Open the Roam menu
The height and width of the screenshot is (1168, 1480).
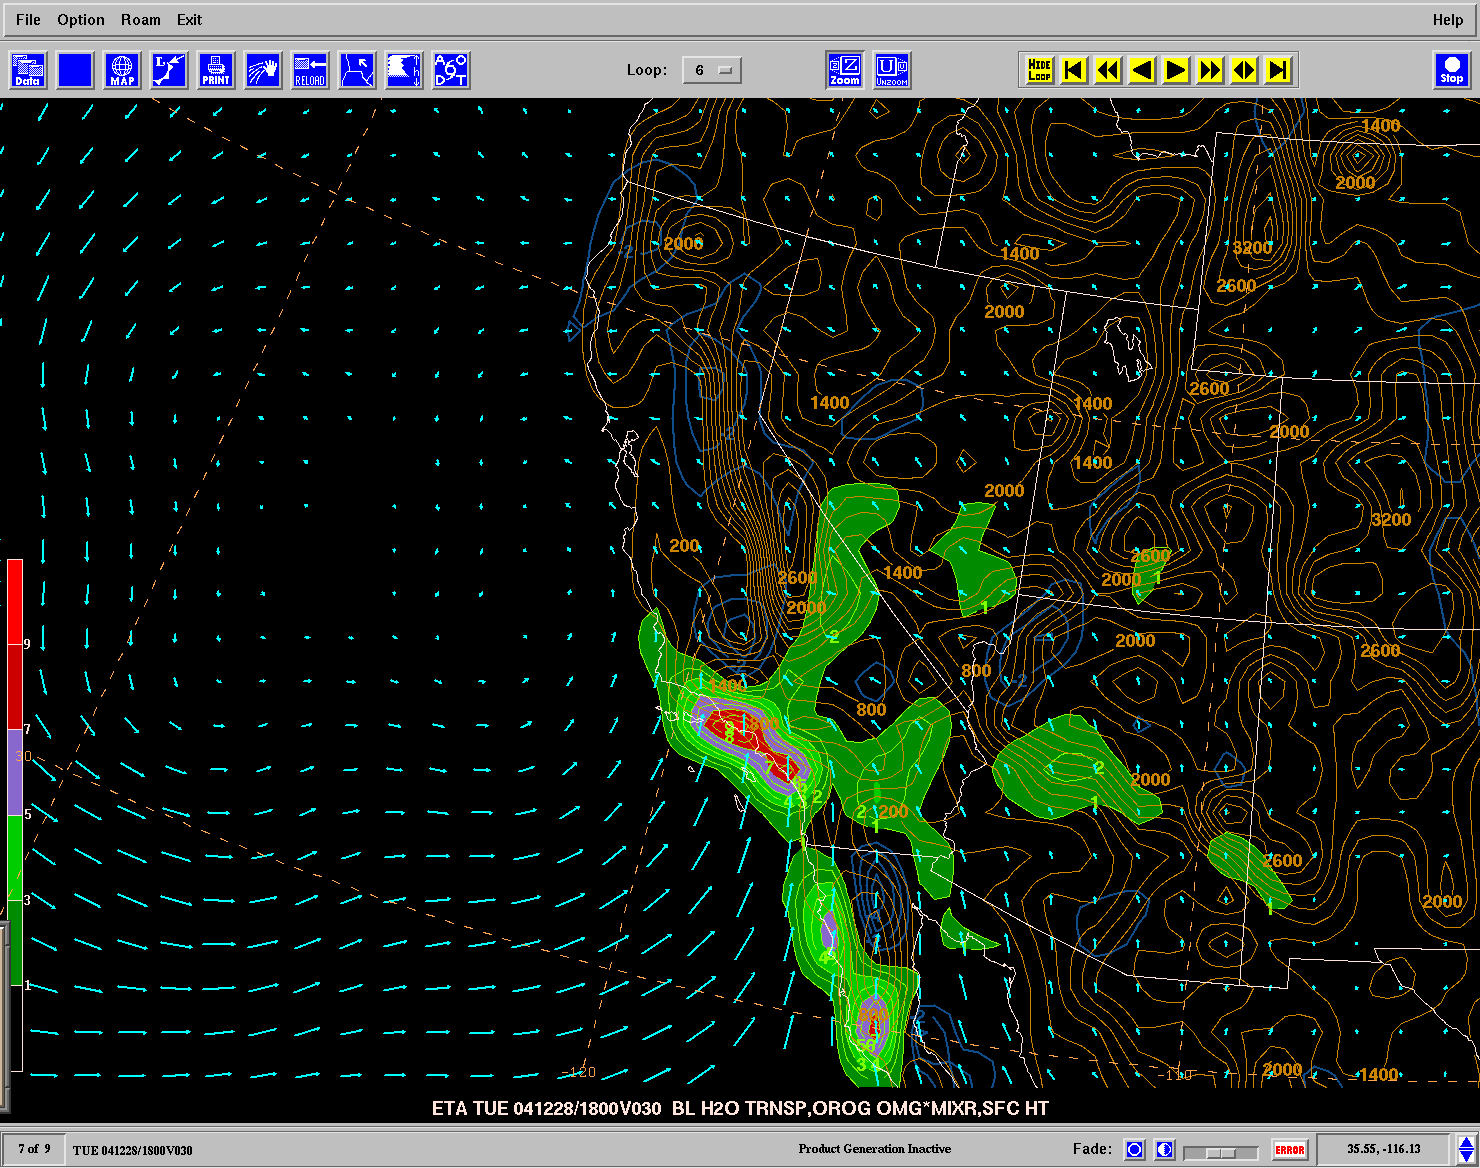(140, 20)
